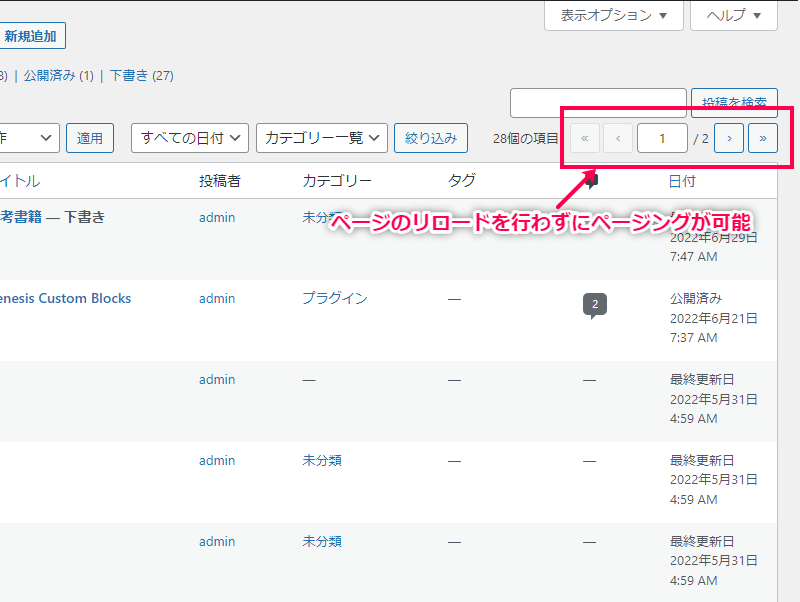Open the すべての日付 dropdown

click(190, 138)
